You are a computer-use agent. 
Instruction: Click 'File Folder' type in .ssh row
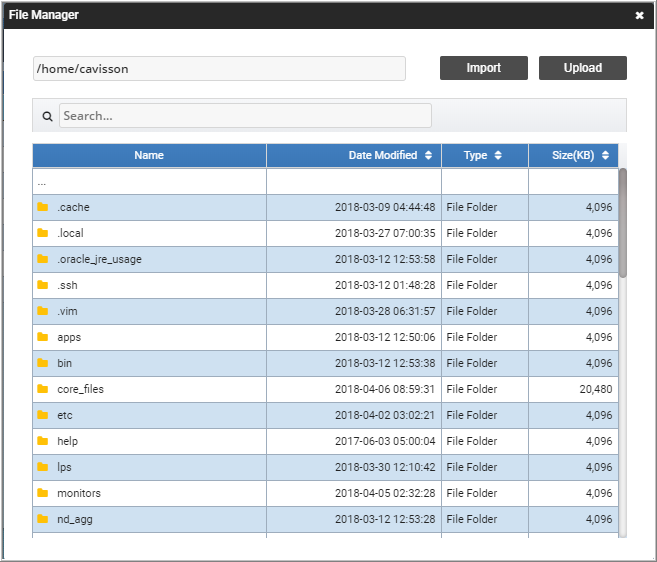tap(472, 285)
